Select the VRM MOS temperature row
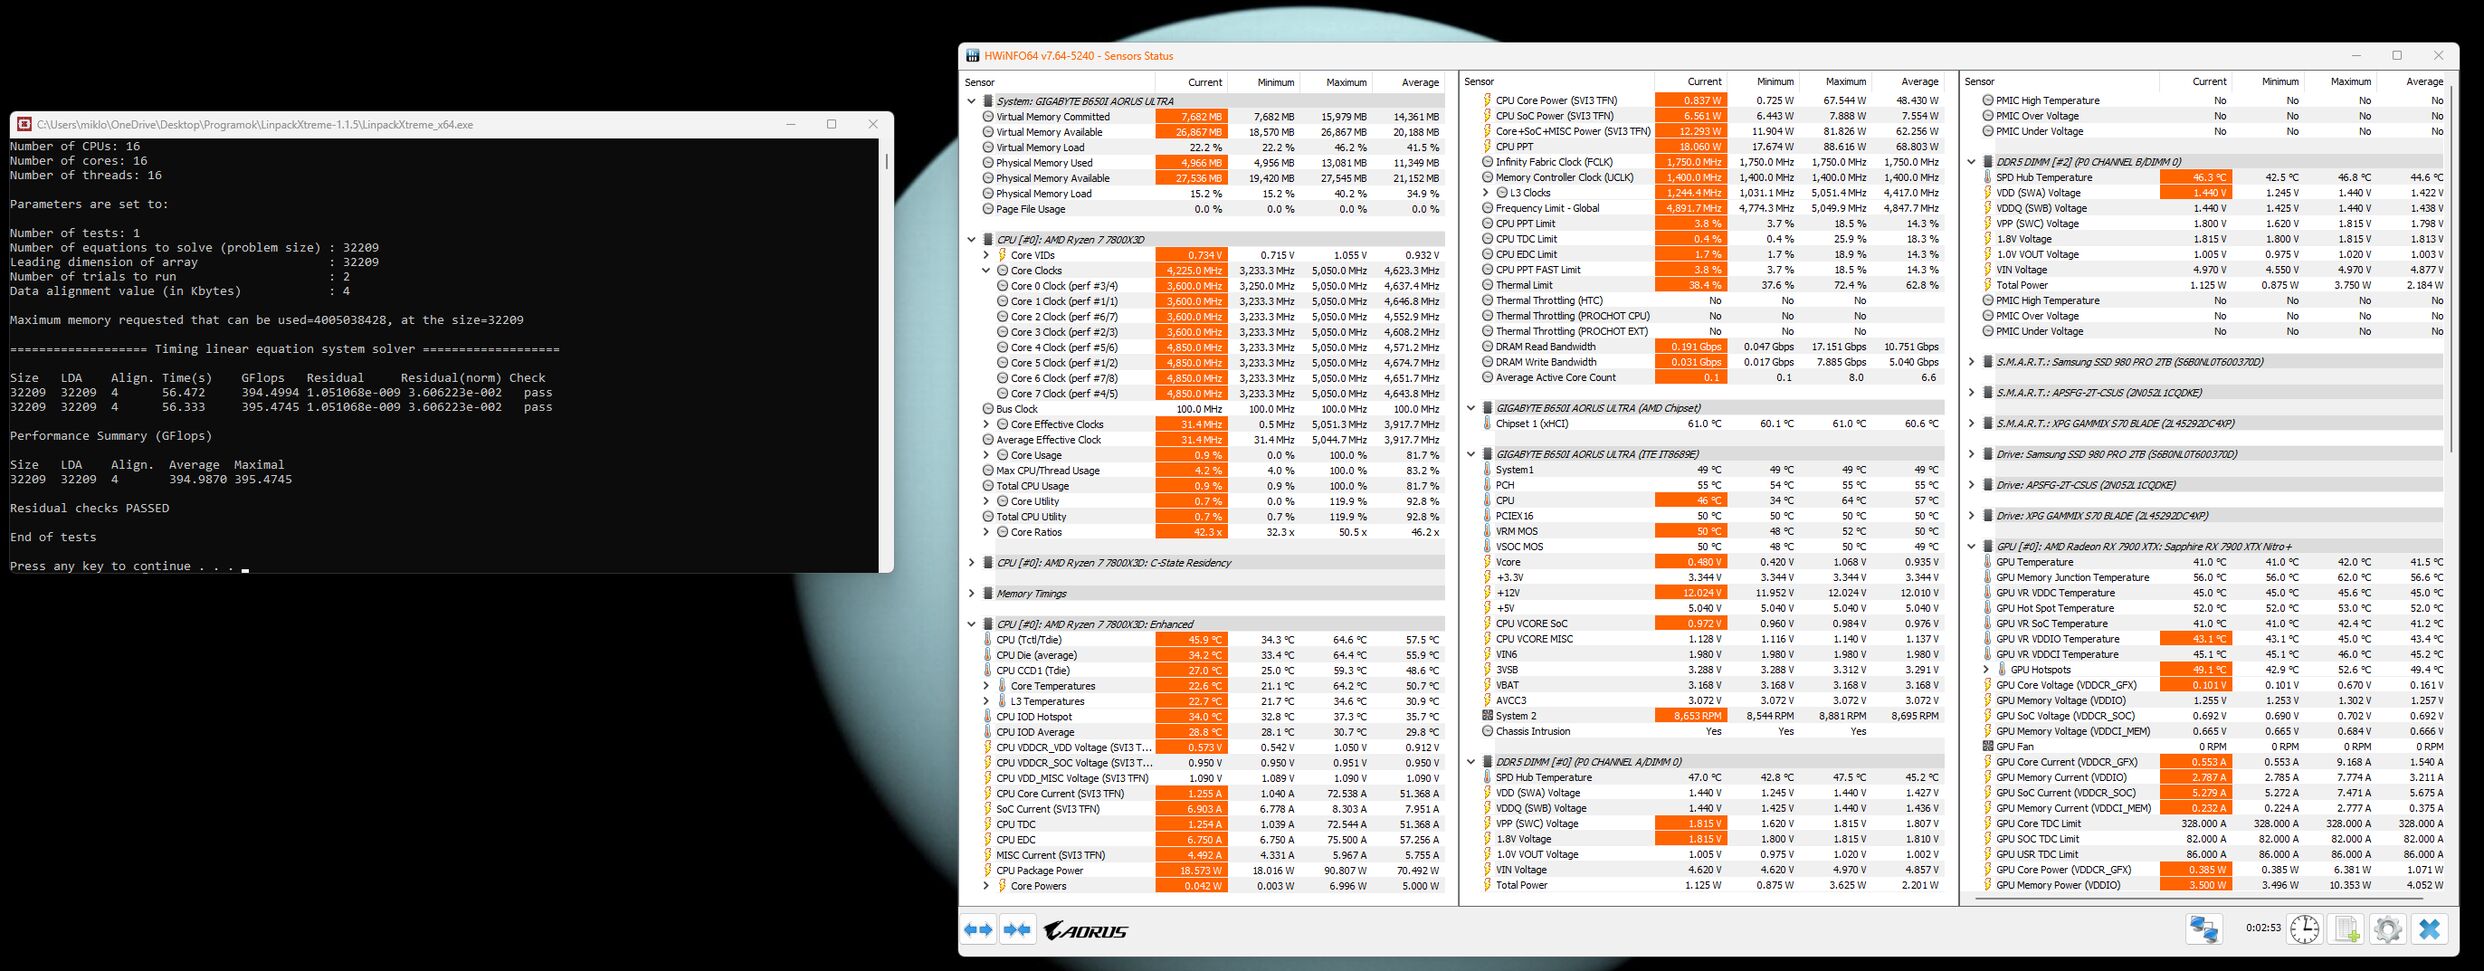2484x971 pixels. 1704,531
